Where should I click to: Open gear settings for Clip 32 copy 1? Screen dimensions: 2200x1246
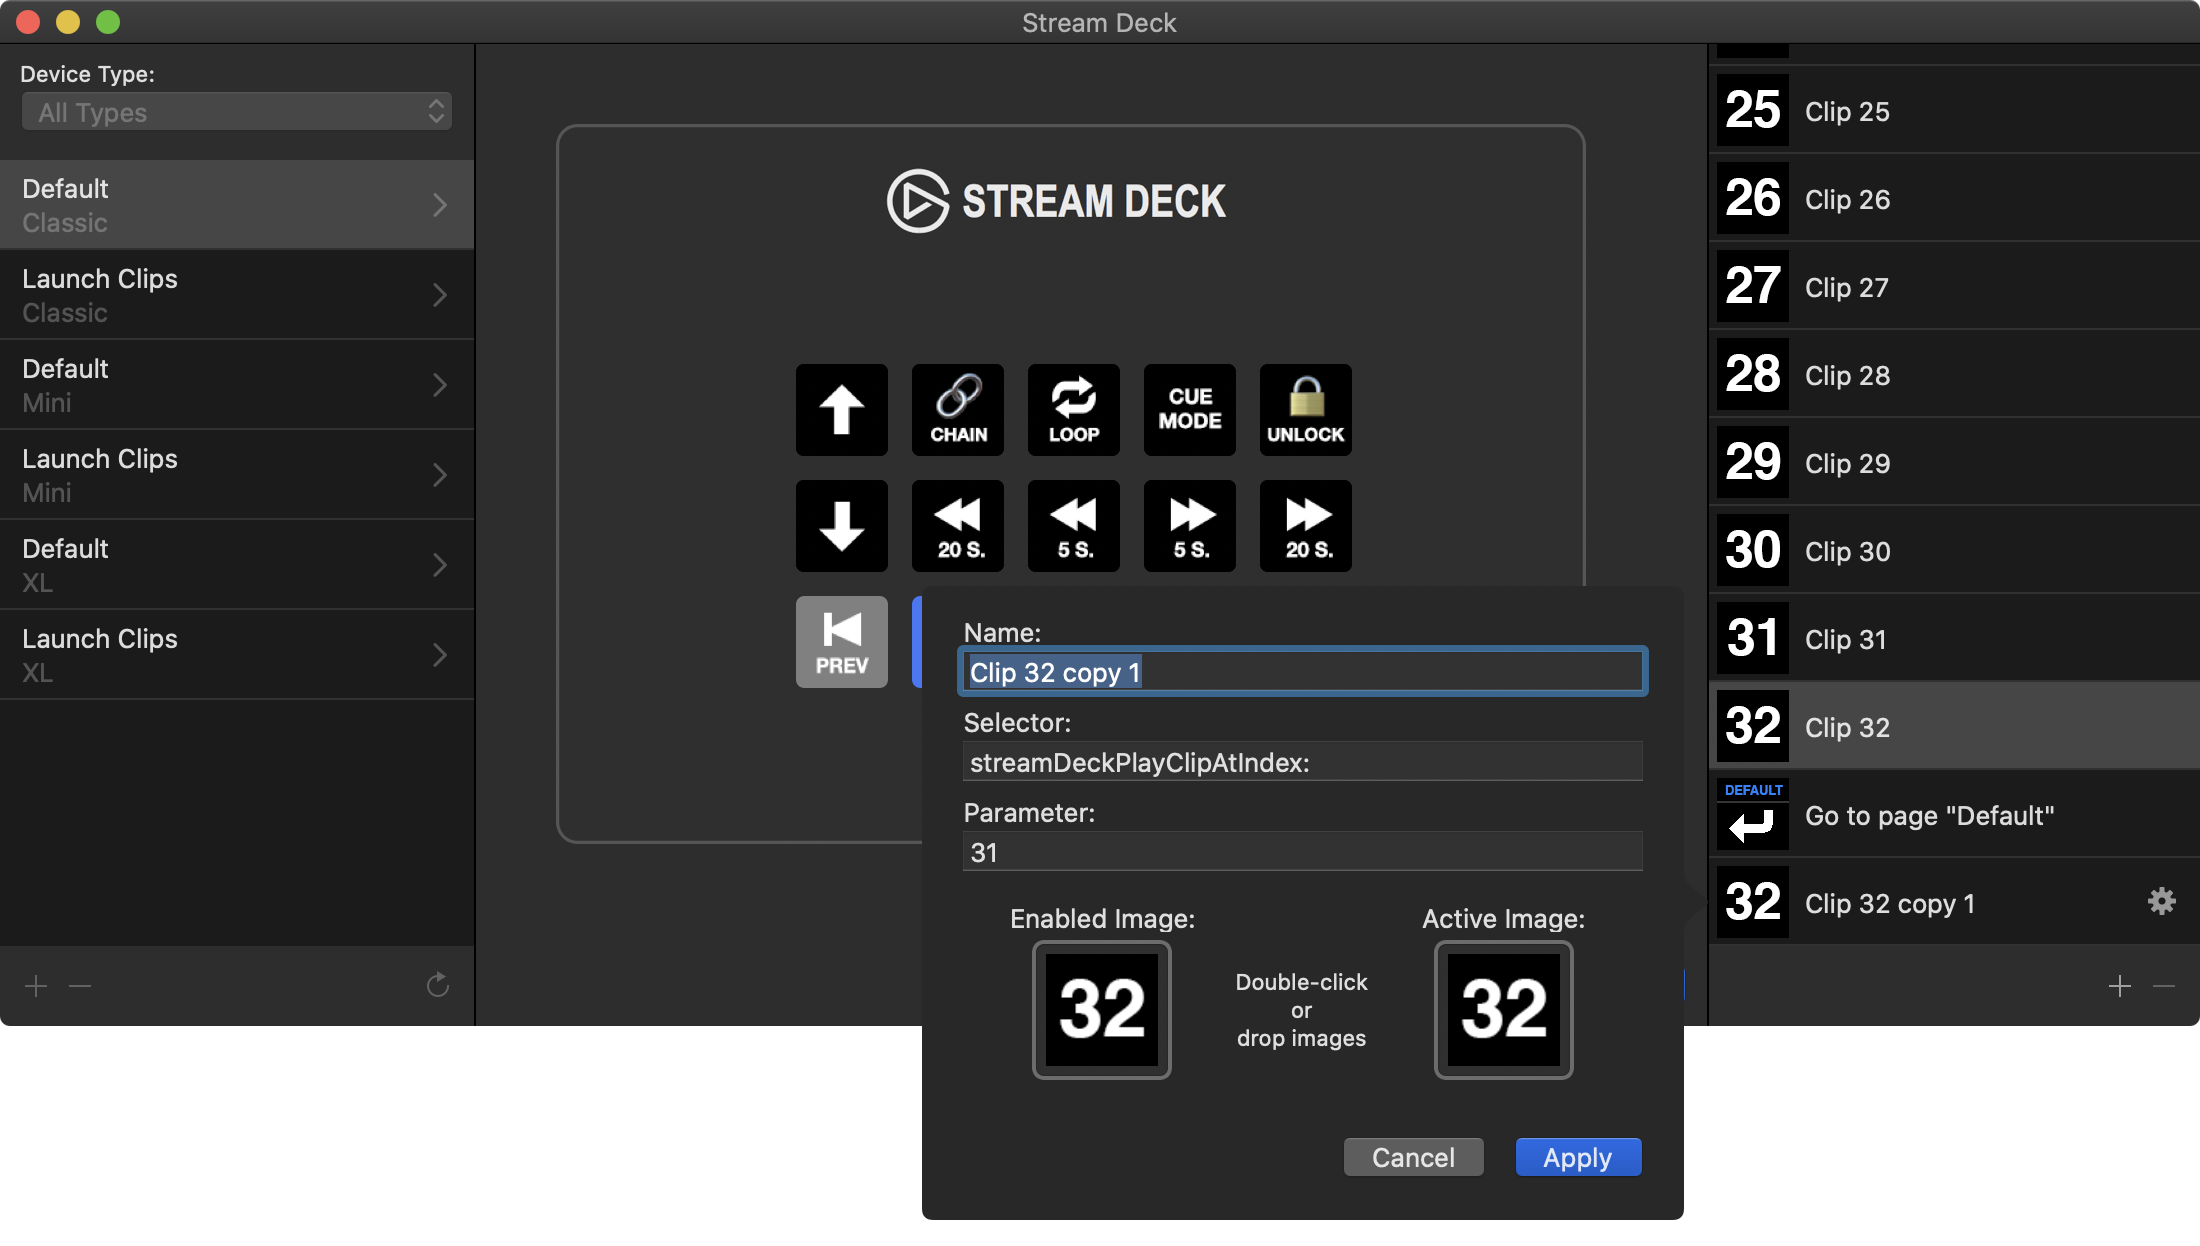(2161, 902)
